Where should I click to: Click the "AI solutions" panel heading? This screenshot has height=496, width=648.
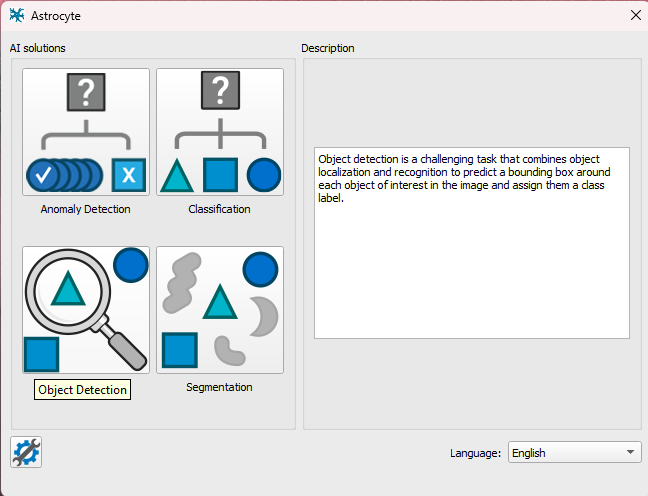[x=38, y=48]
